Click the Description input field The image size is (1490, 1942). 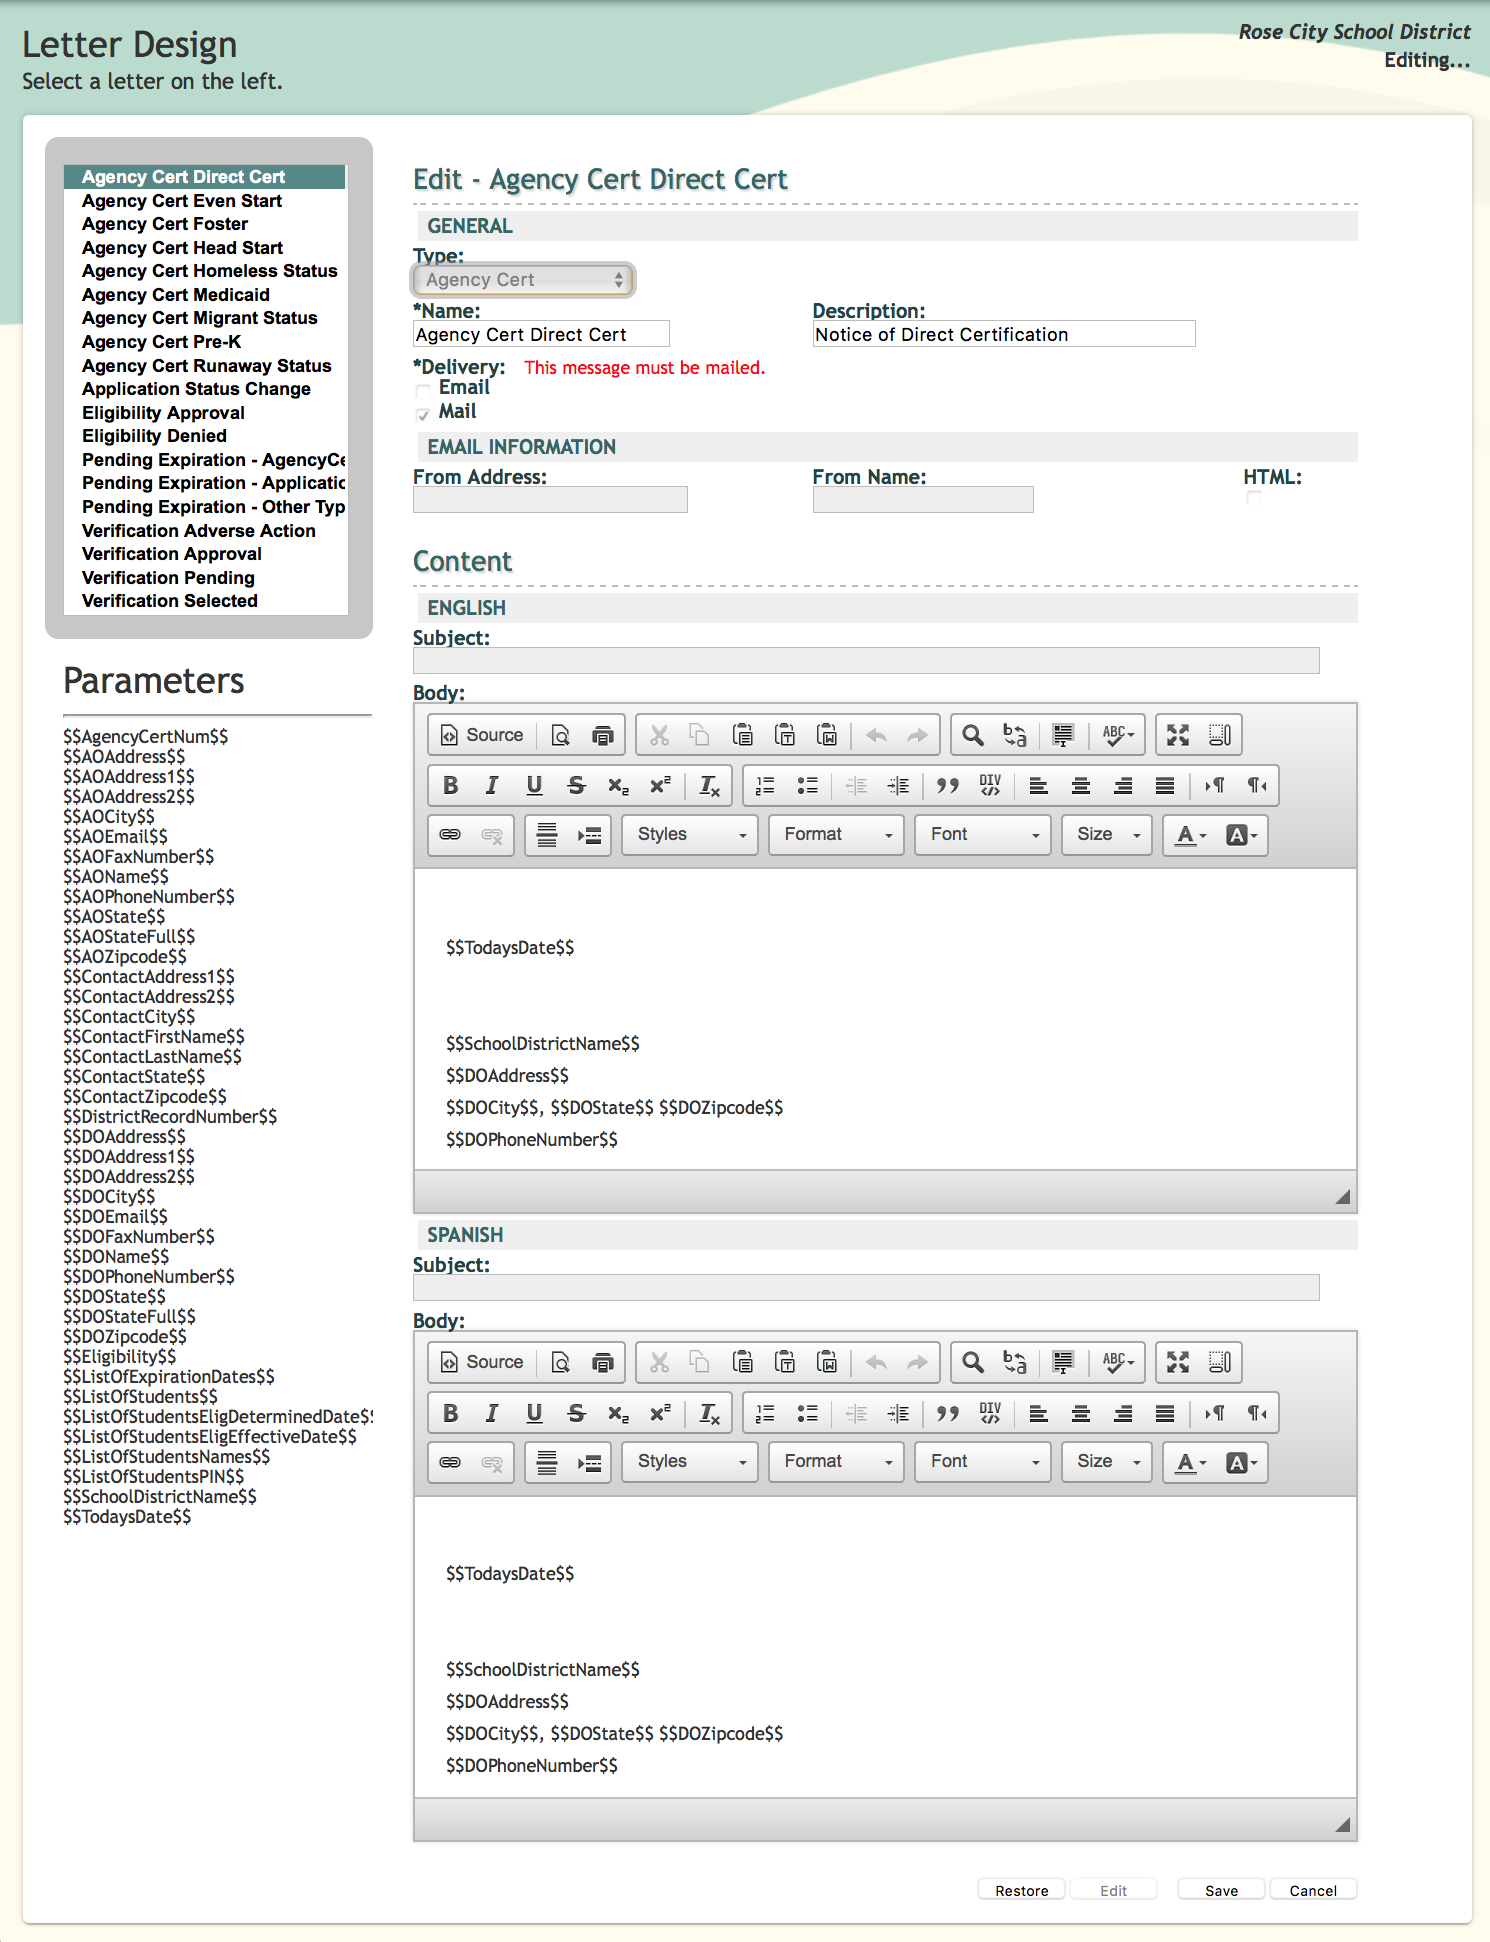(1004, 334)
